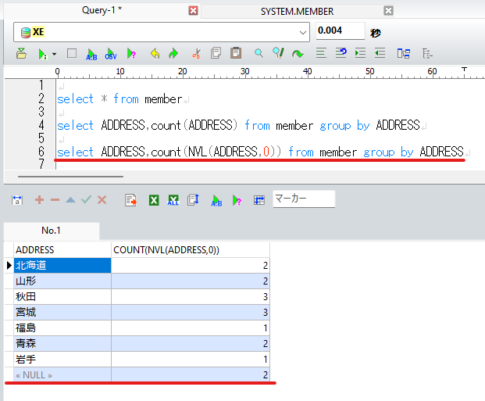Click the export ALL to Excel icon
The image size is (485, 401).
coord(173,200)
